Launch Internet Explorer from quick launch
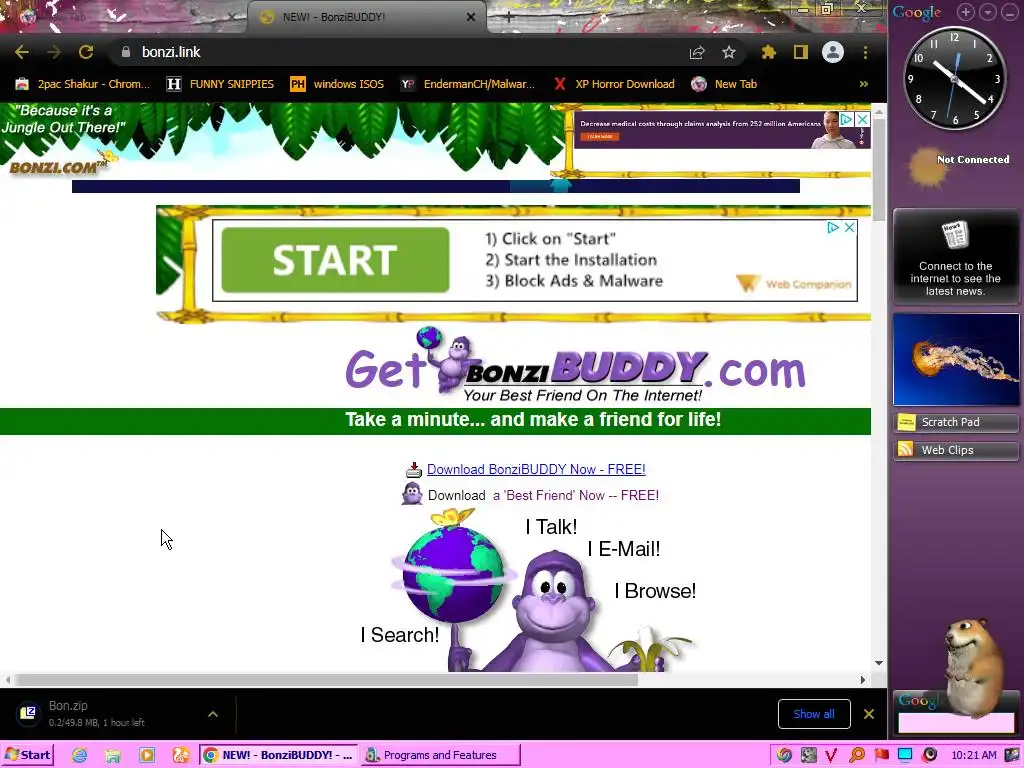The height and width of the screenshot is (768, 1024). tap(79, 755)
